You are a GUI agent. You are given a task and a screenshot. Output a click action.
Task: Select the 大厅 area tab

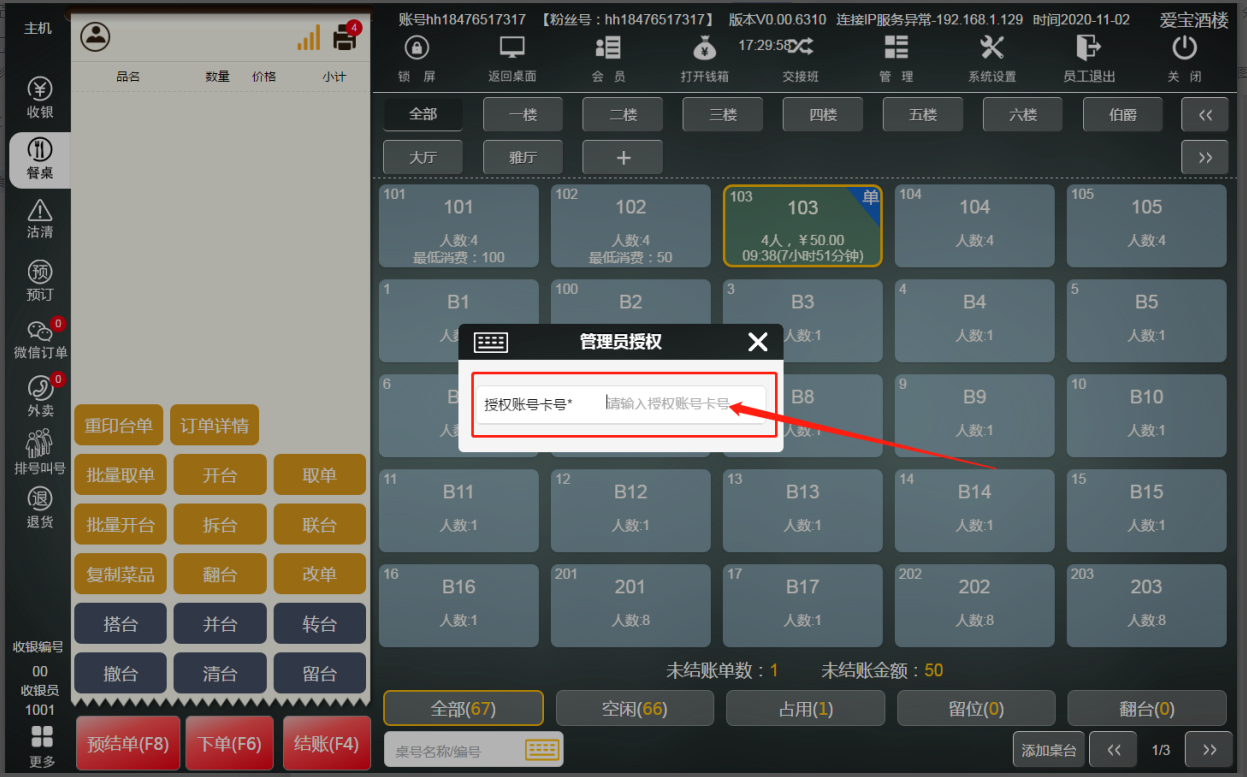tap(423, 157)
